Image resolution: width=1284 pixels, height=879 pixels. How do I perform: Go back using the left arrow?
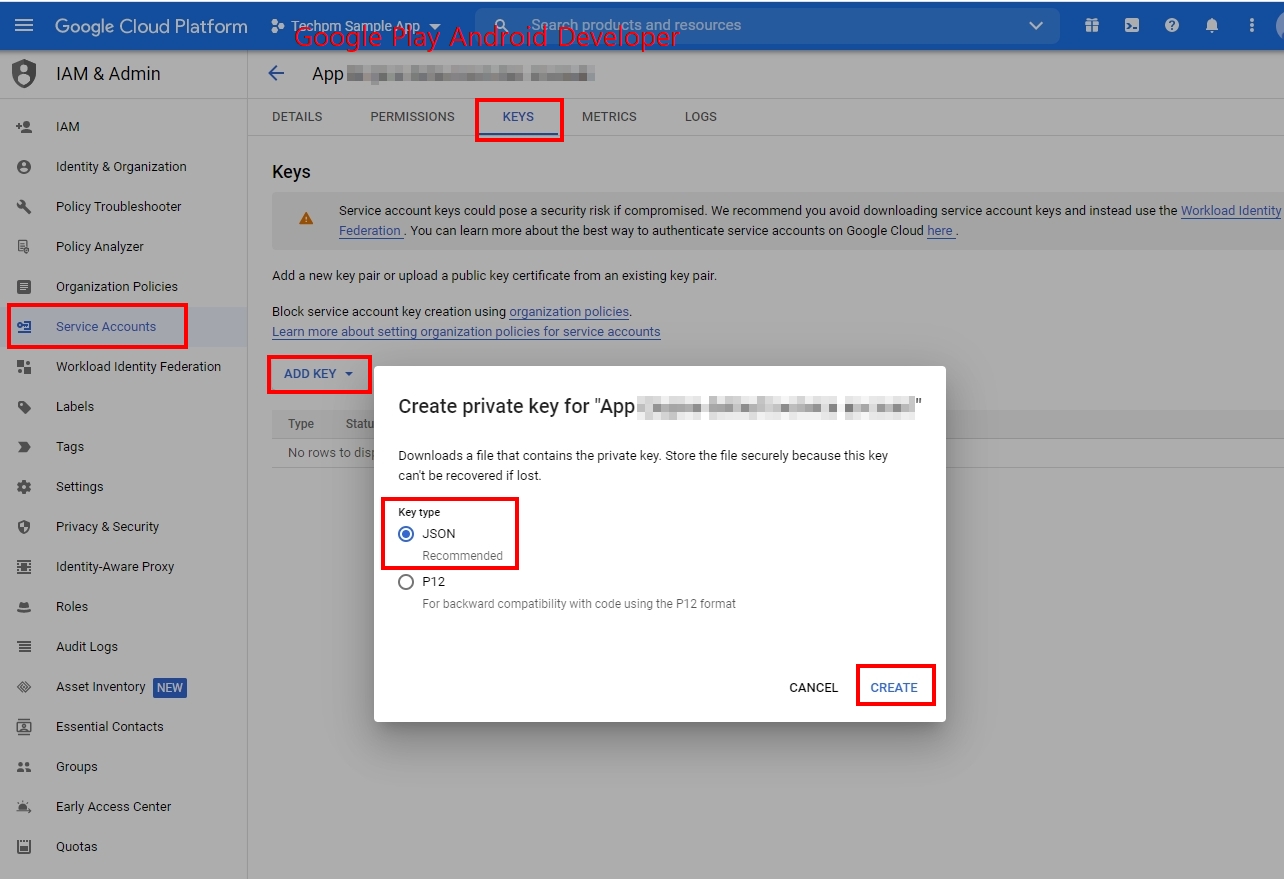click(277, 73)
